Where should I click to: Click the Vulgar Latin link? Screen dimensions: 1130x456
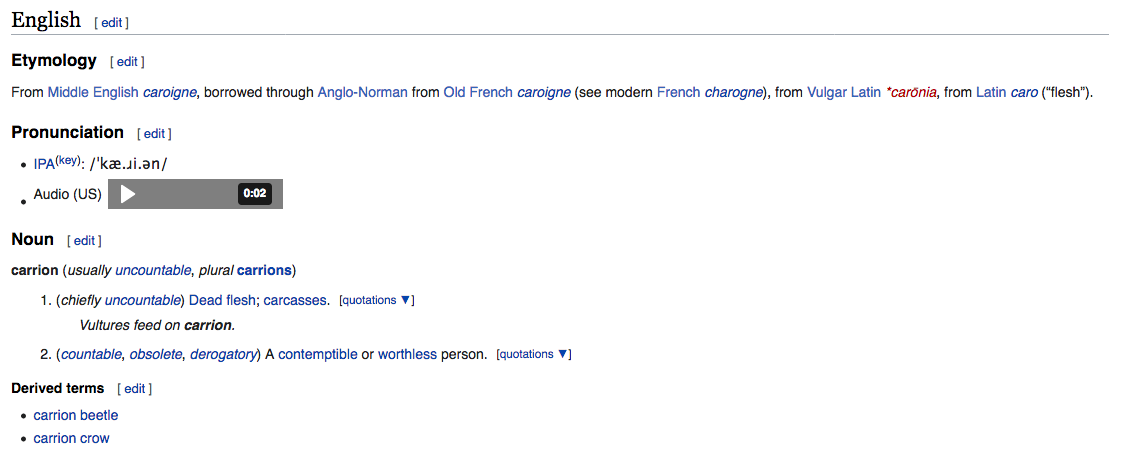[x=844, y=93]
